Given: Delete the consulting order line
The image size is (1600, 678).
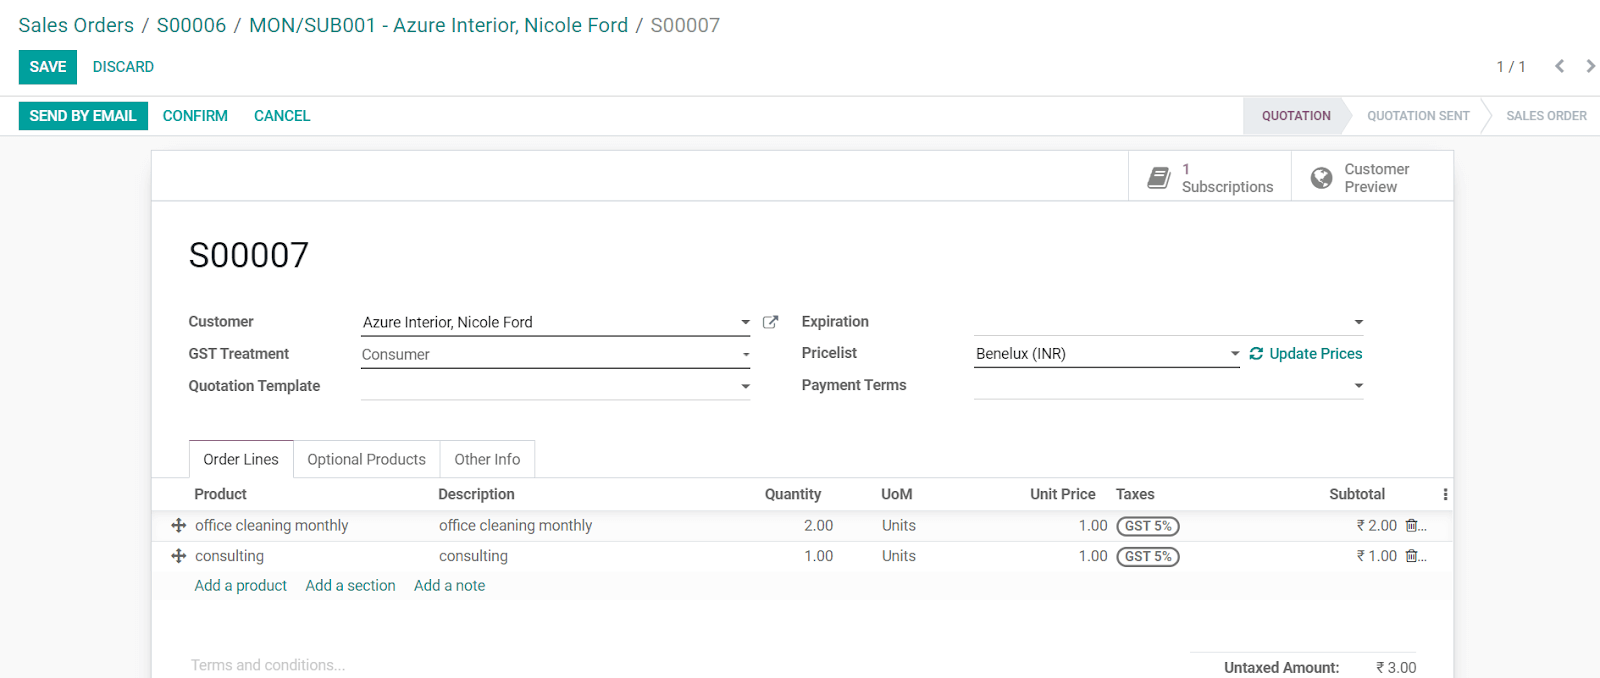Looking at the screenshot, I should [x=1411, y=556].
